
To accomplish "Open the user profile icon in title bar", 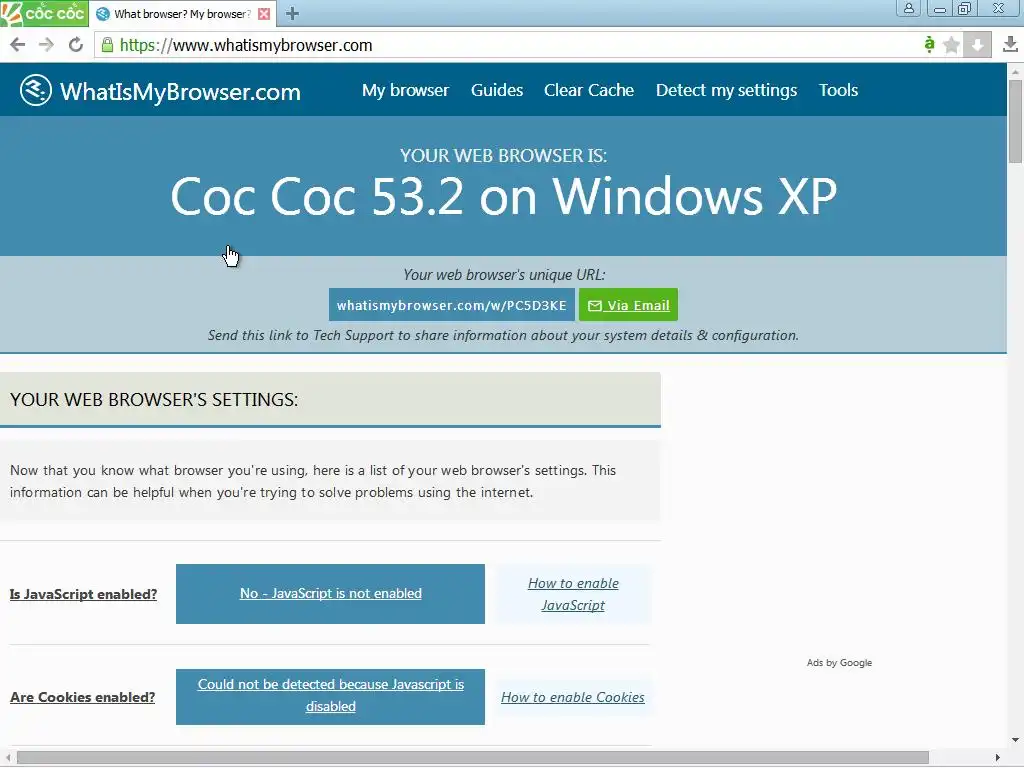I will tap(908, 8).
